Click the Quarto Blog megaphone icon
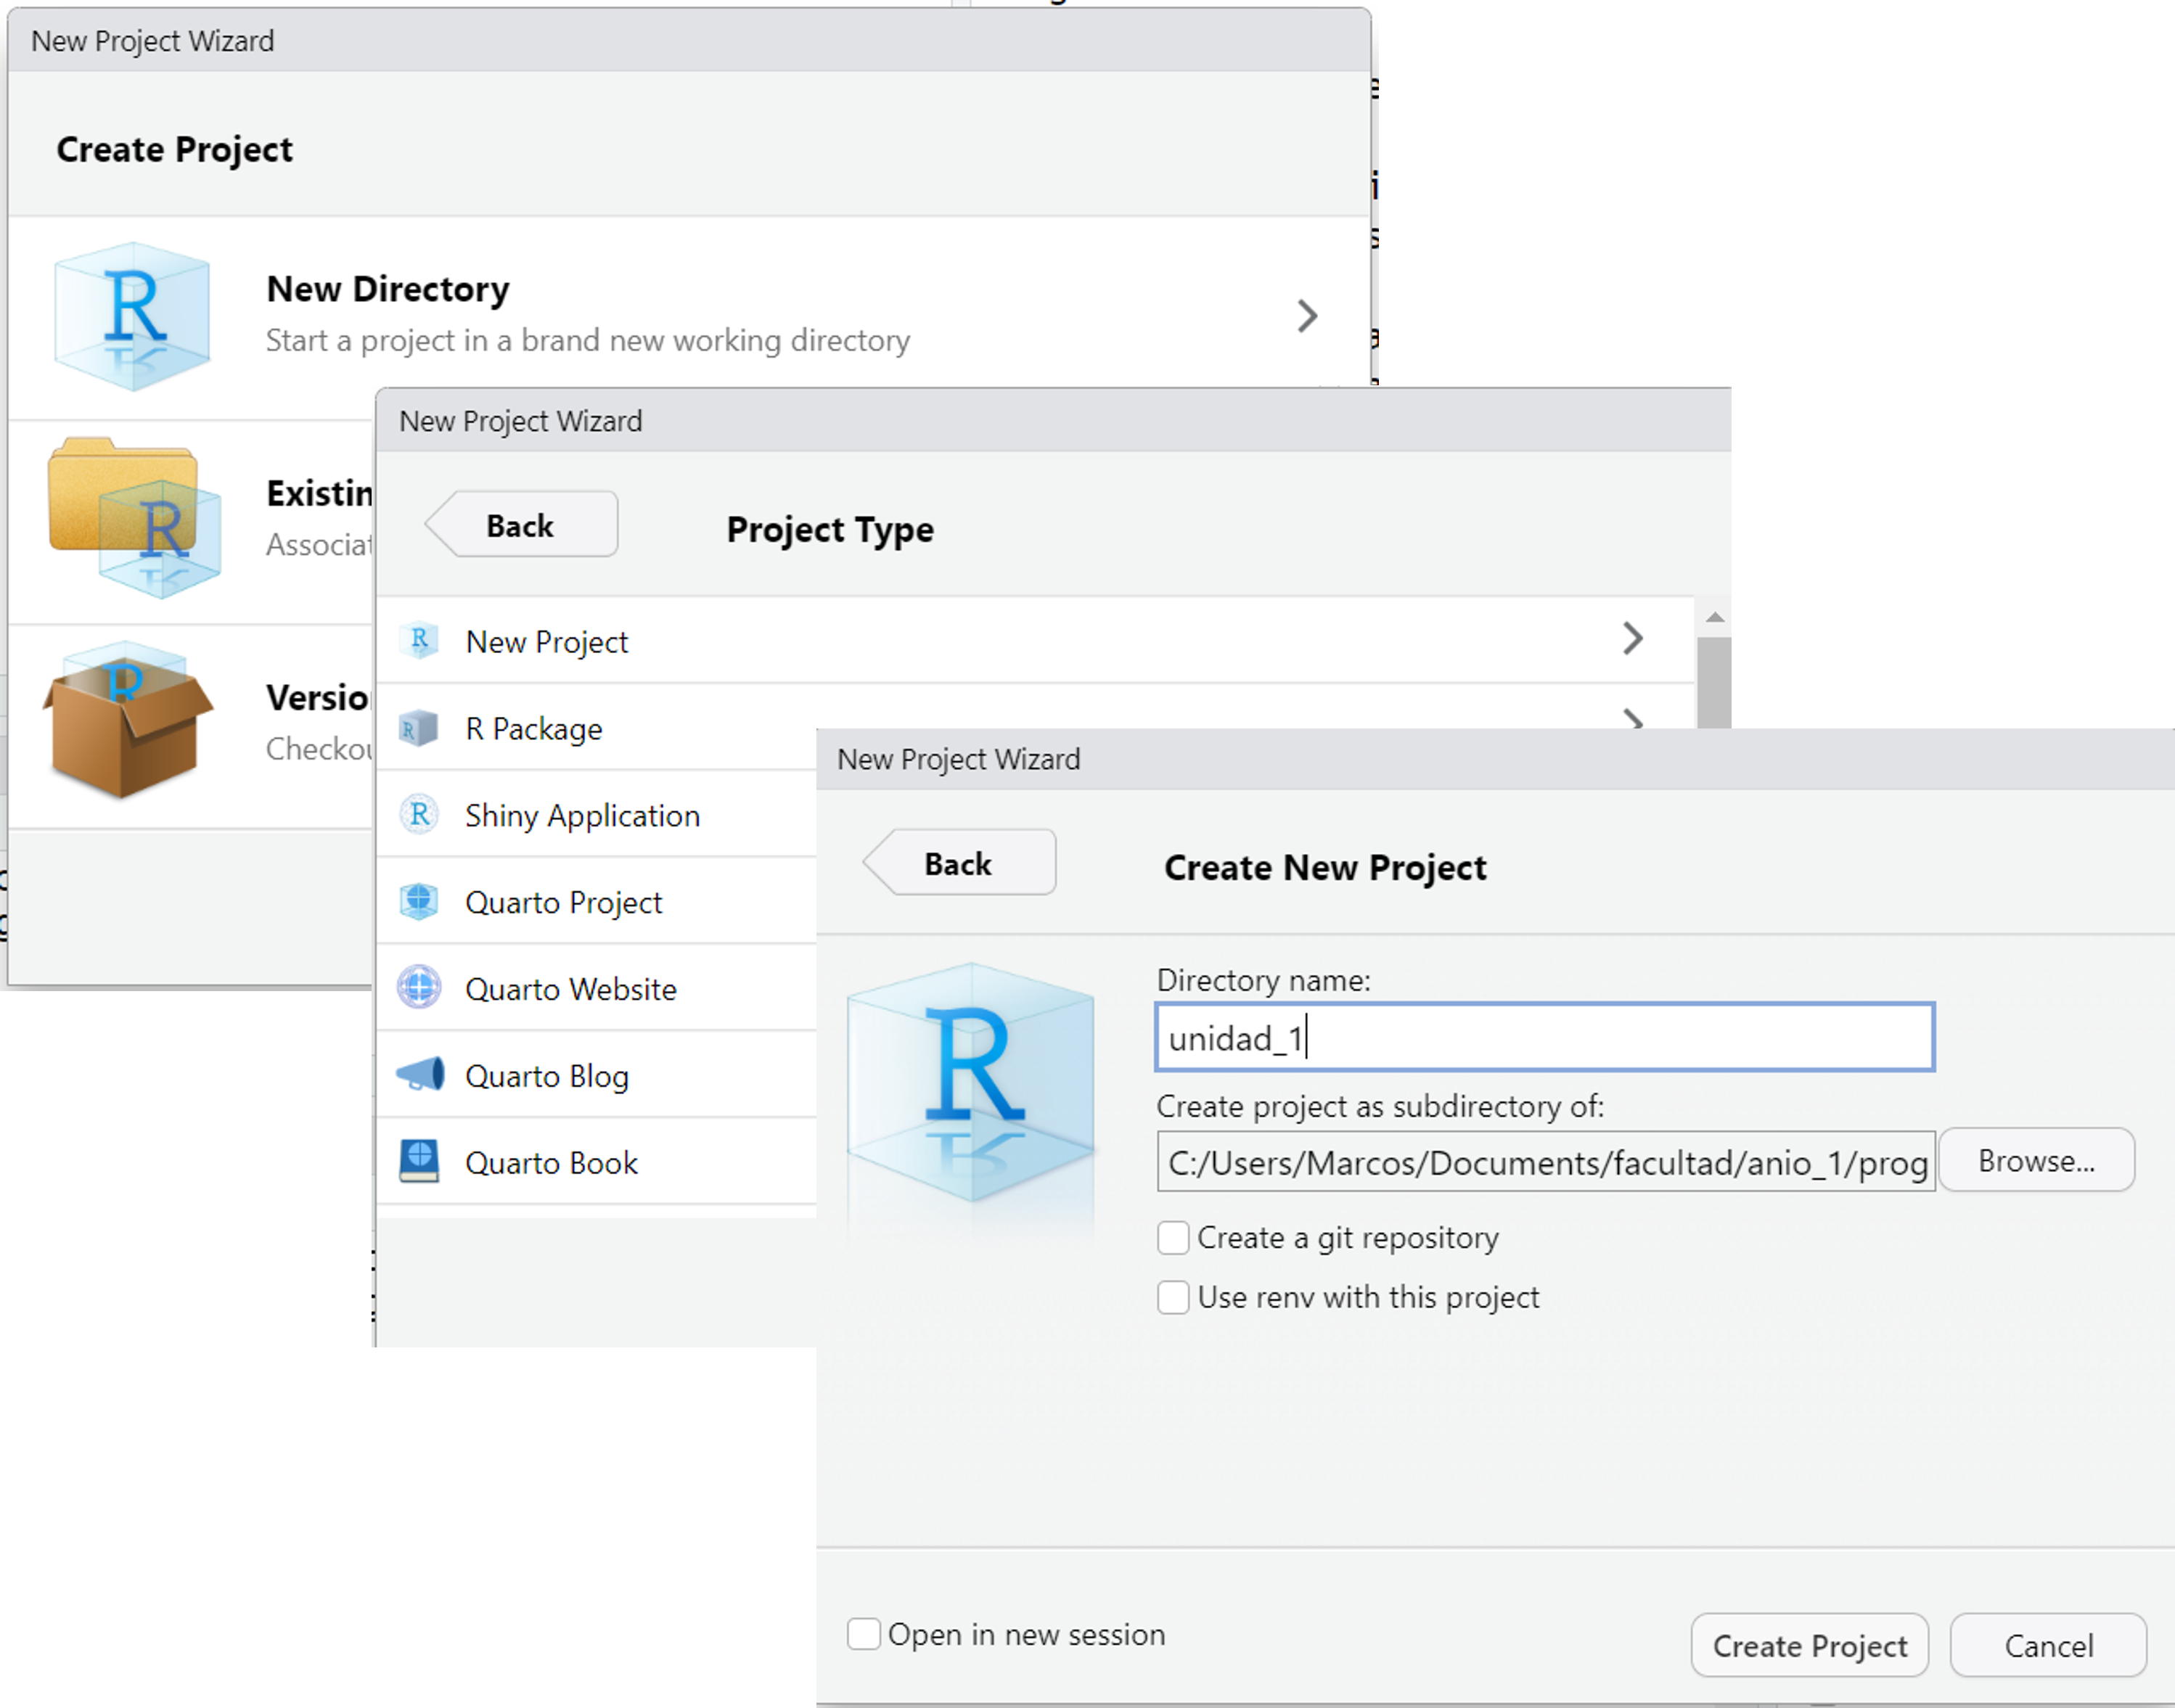Screen dimensions: 2175x1708 click(x=420, y=1075)
